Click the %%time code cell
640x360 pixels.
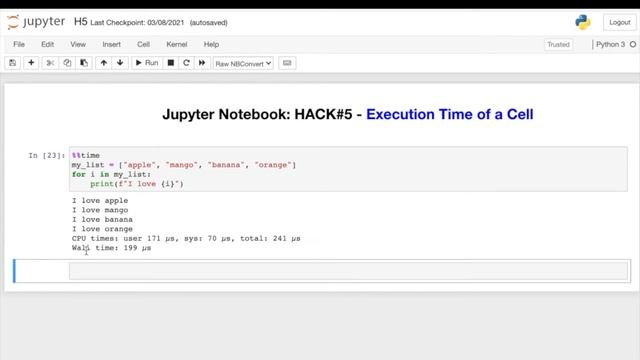348,169
